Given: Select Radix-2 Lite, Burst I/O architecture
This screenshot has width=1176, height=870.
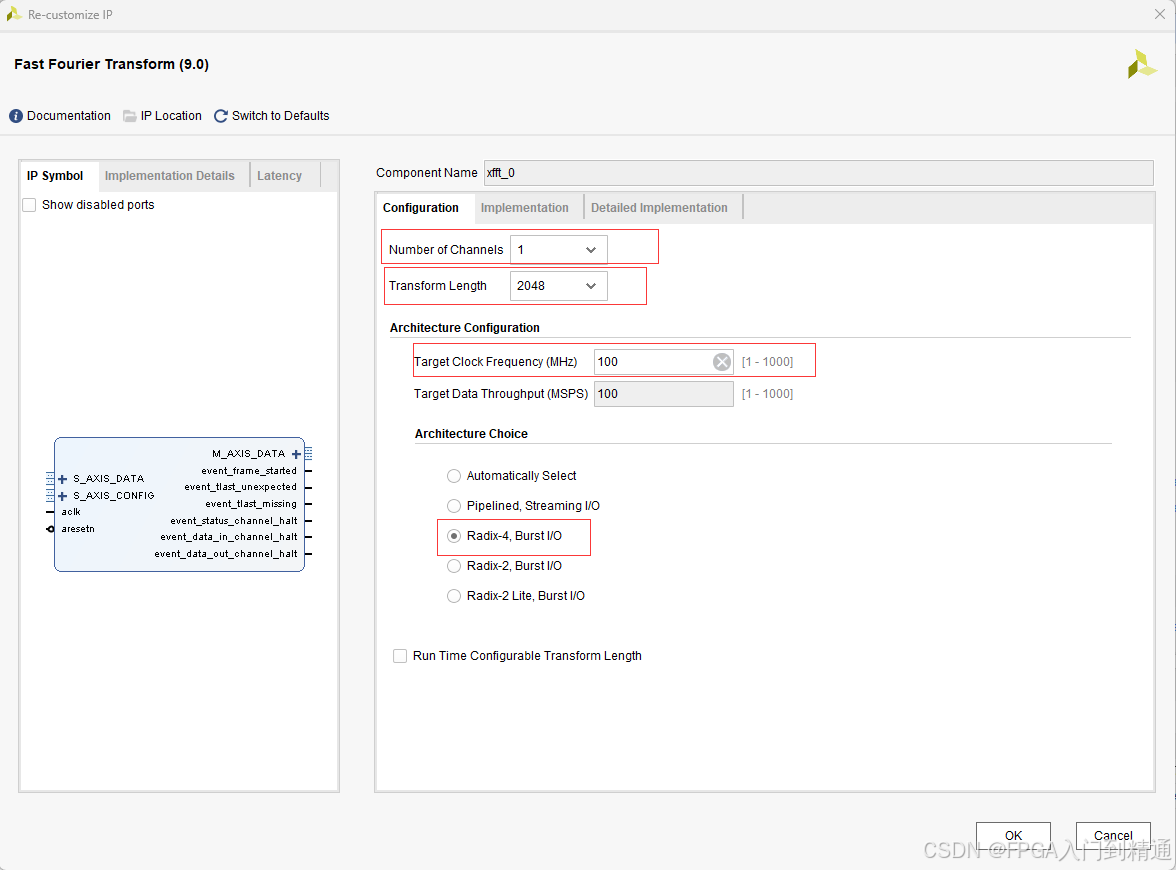Looking at the screenshot, I should pyautogui.click(x=454, y=596).
